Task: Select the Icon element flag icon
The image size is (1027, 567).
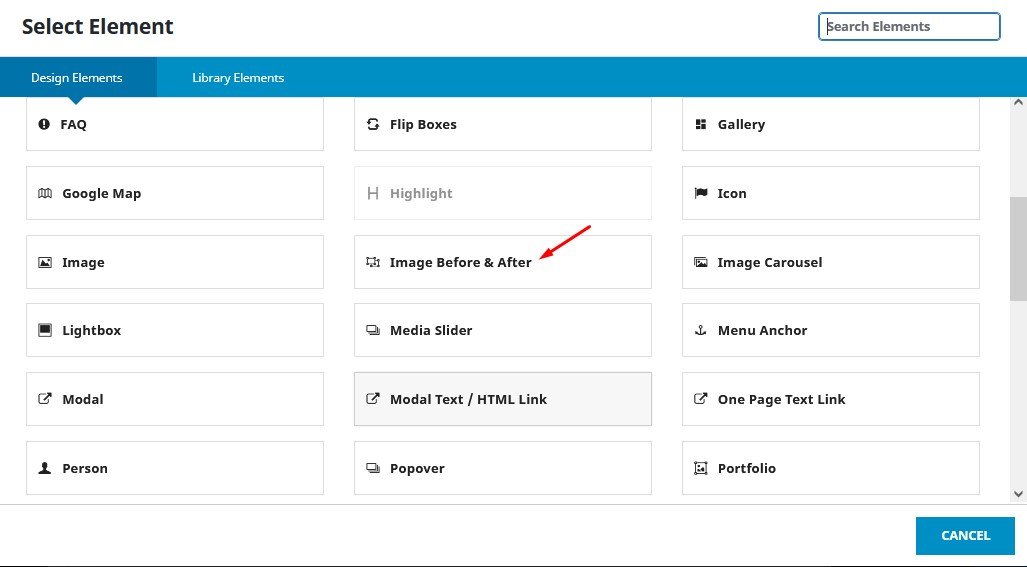Action: (x=700, y=194)
